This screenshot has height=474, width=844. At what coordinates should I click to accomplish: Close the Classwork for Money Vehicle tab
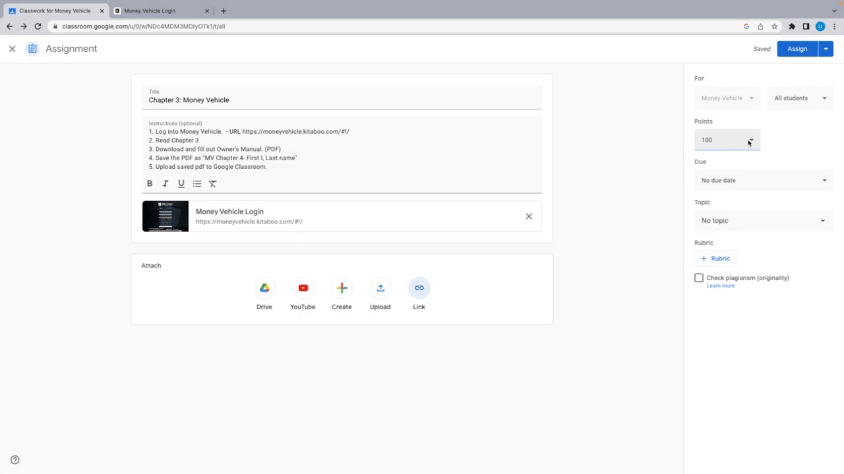pyautogui.click(x=102, y=11)
